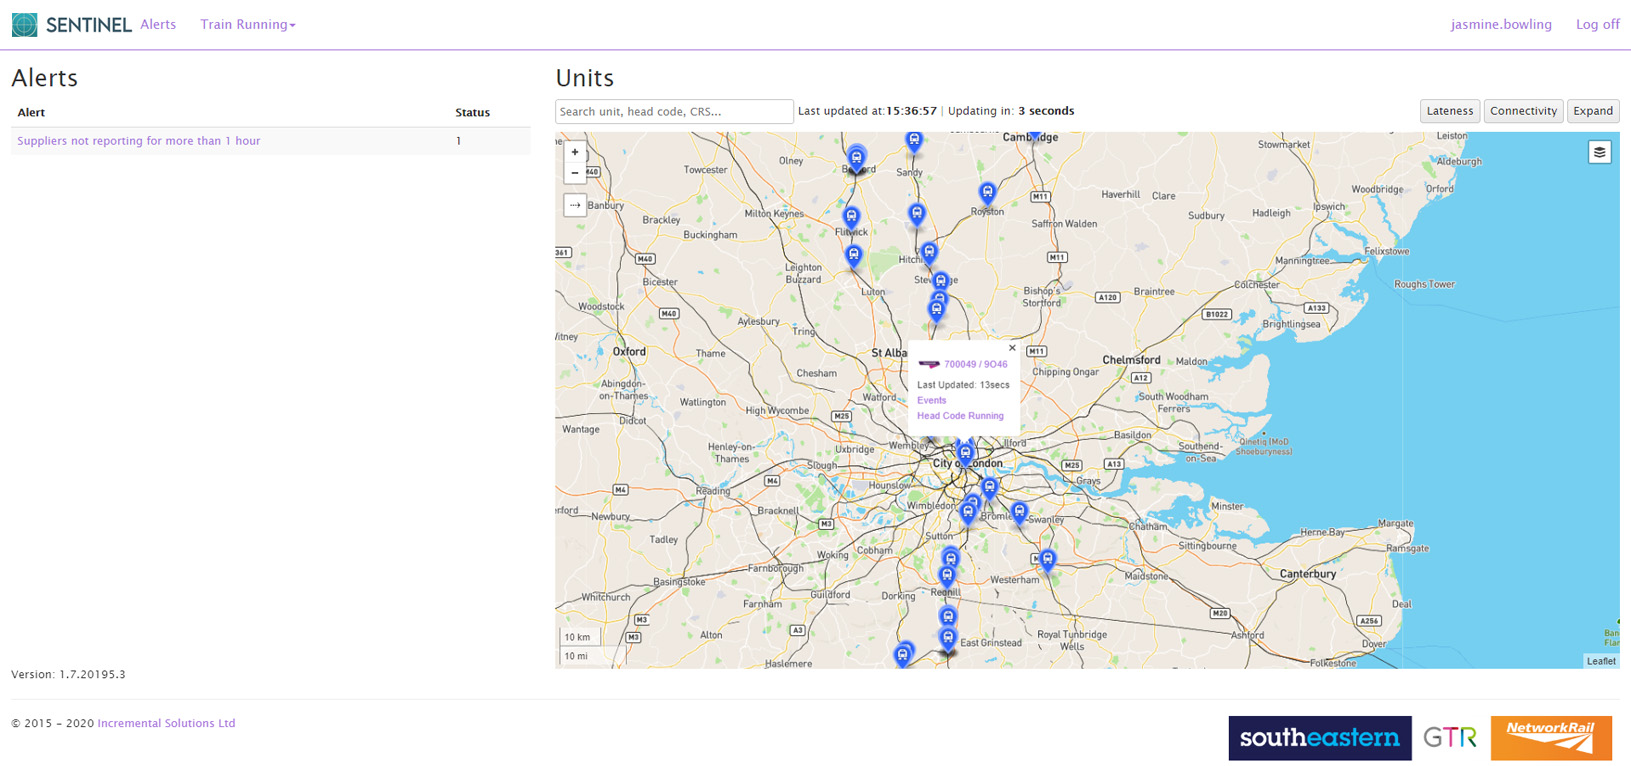This screenshot has width=1631, height=766.
Task: Click the map zoom in plus button
Action: pyautogui.click(x=575, y=153)
